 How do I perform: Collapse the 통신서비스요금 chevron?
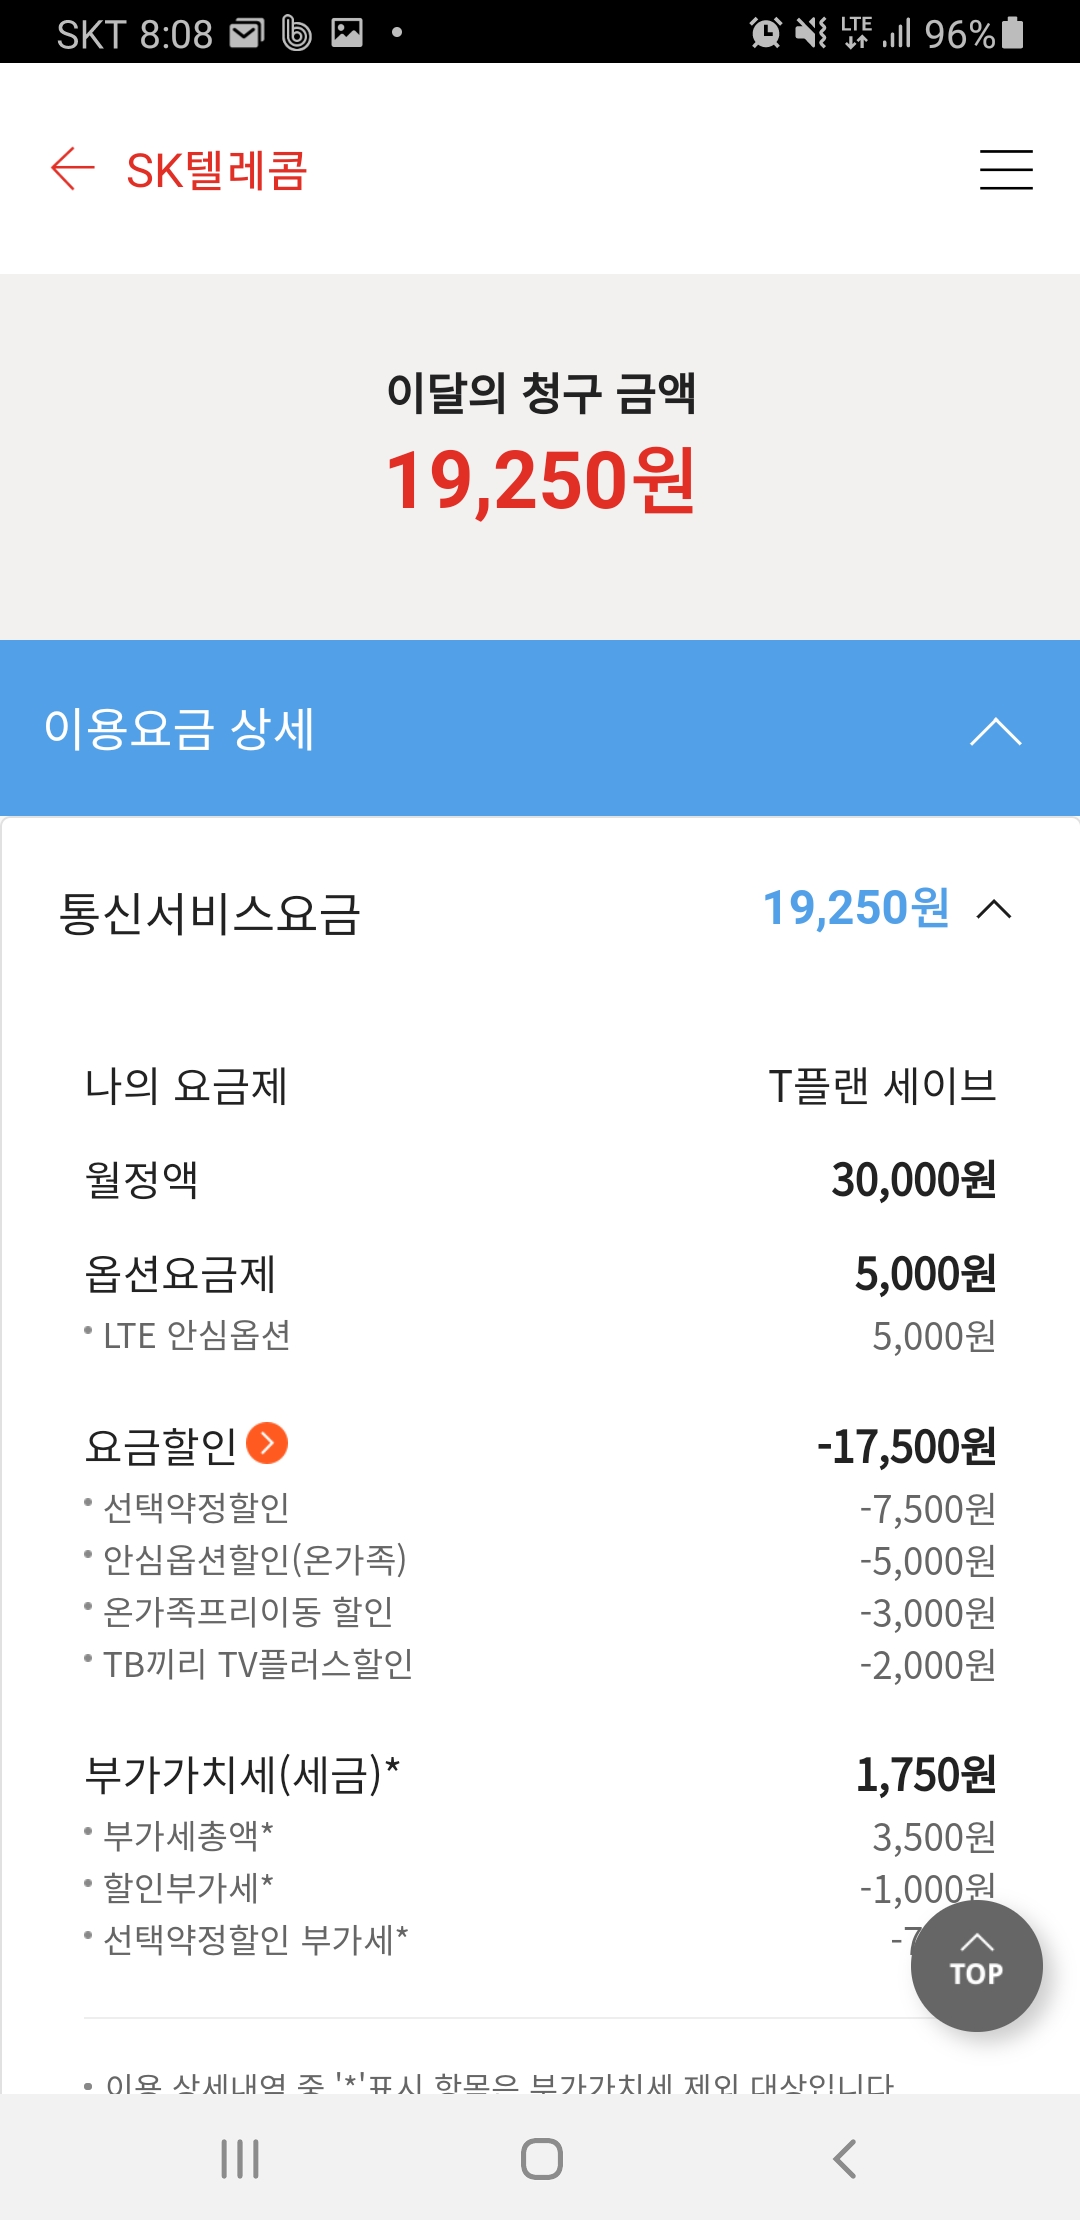pyautogui.click(x=994, y=910)
